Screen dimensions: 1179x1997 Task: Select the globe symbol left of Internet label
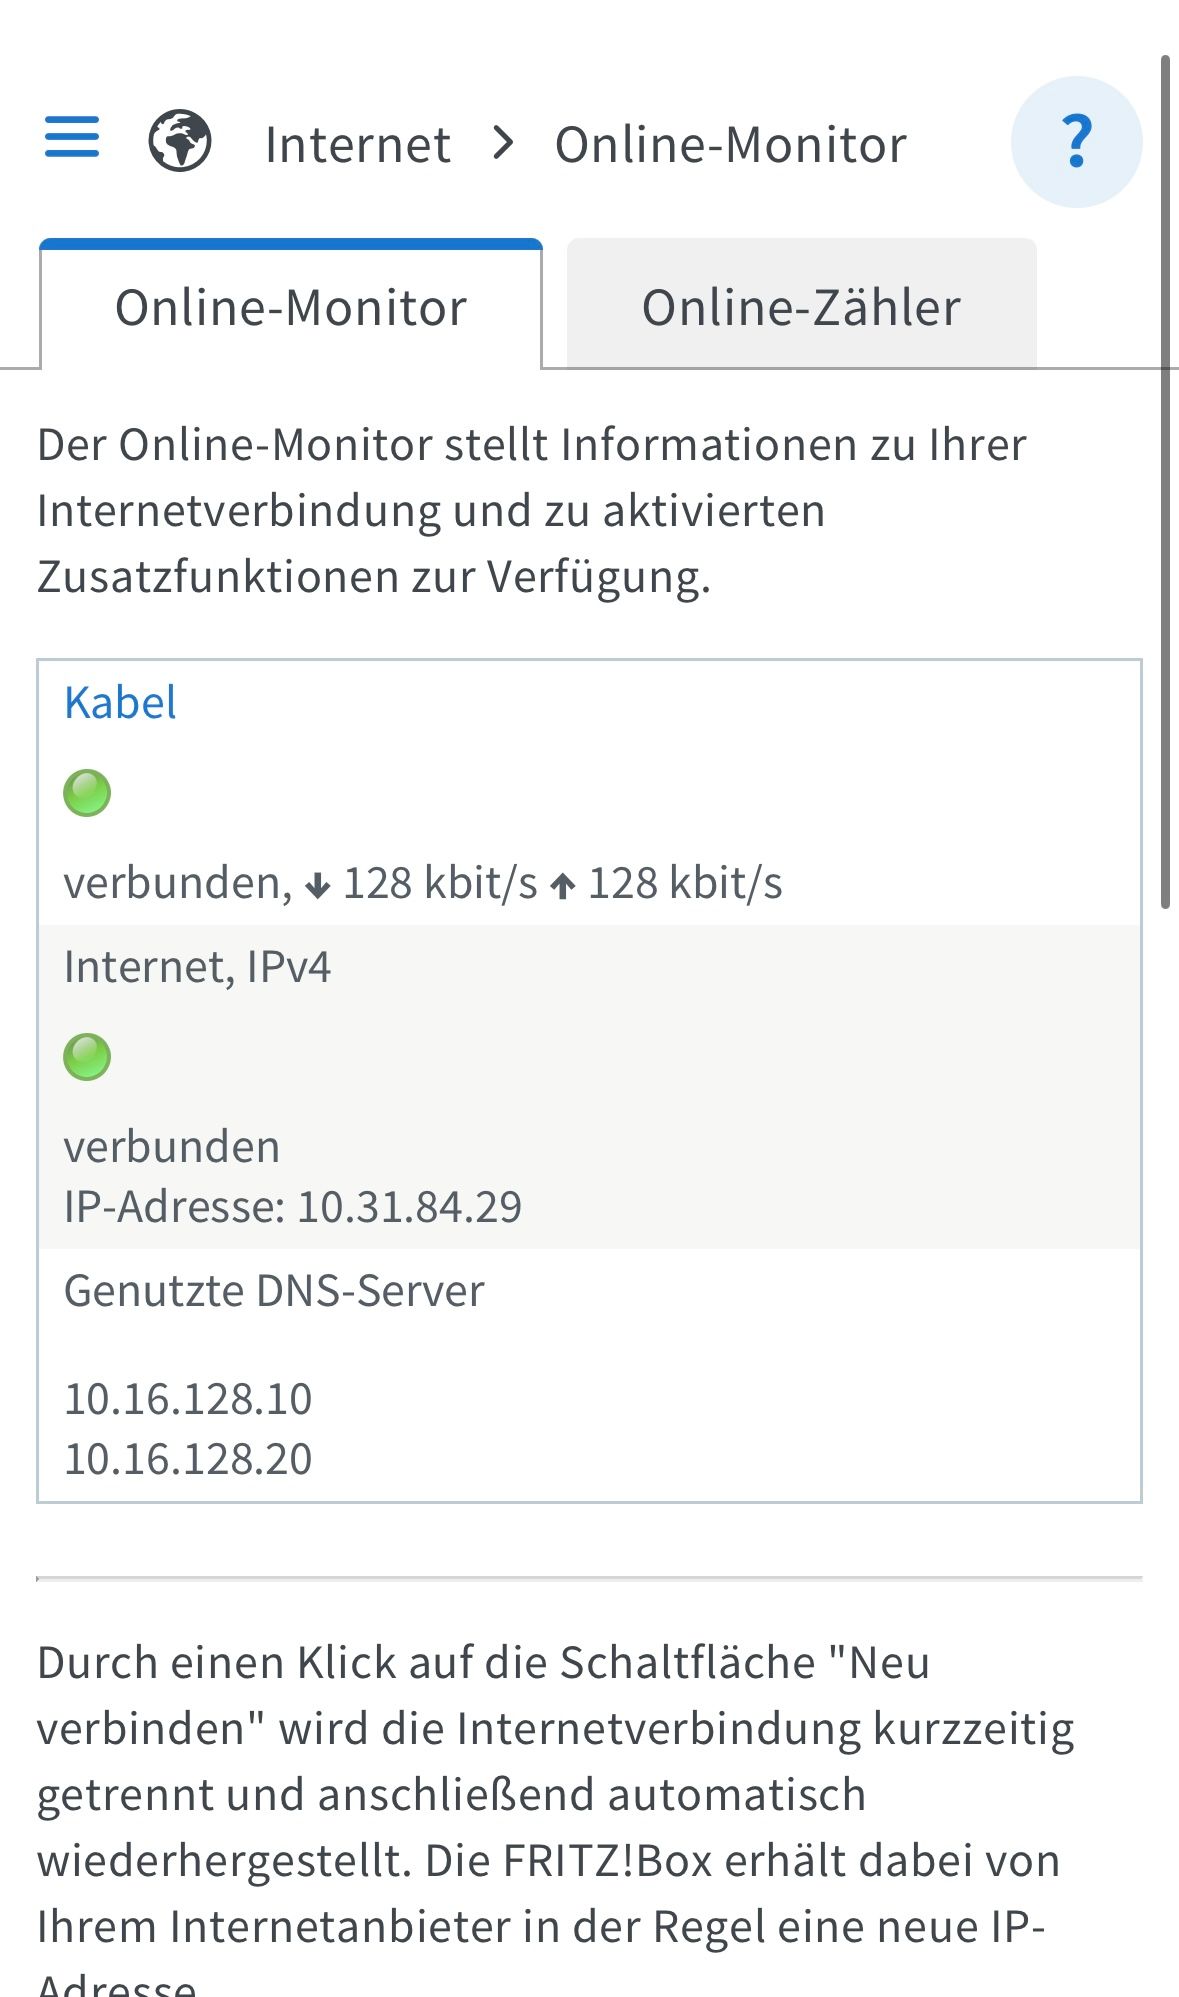(180, 142)
